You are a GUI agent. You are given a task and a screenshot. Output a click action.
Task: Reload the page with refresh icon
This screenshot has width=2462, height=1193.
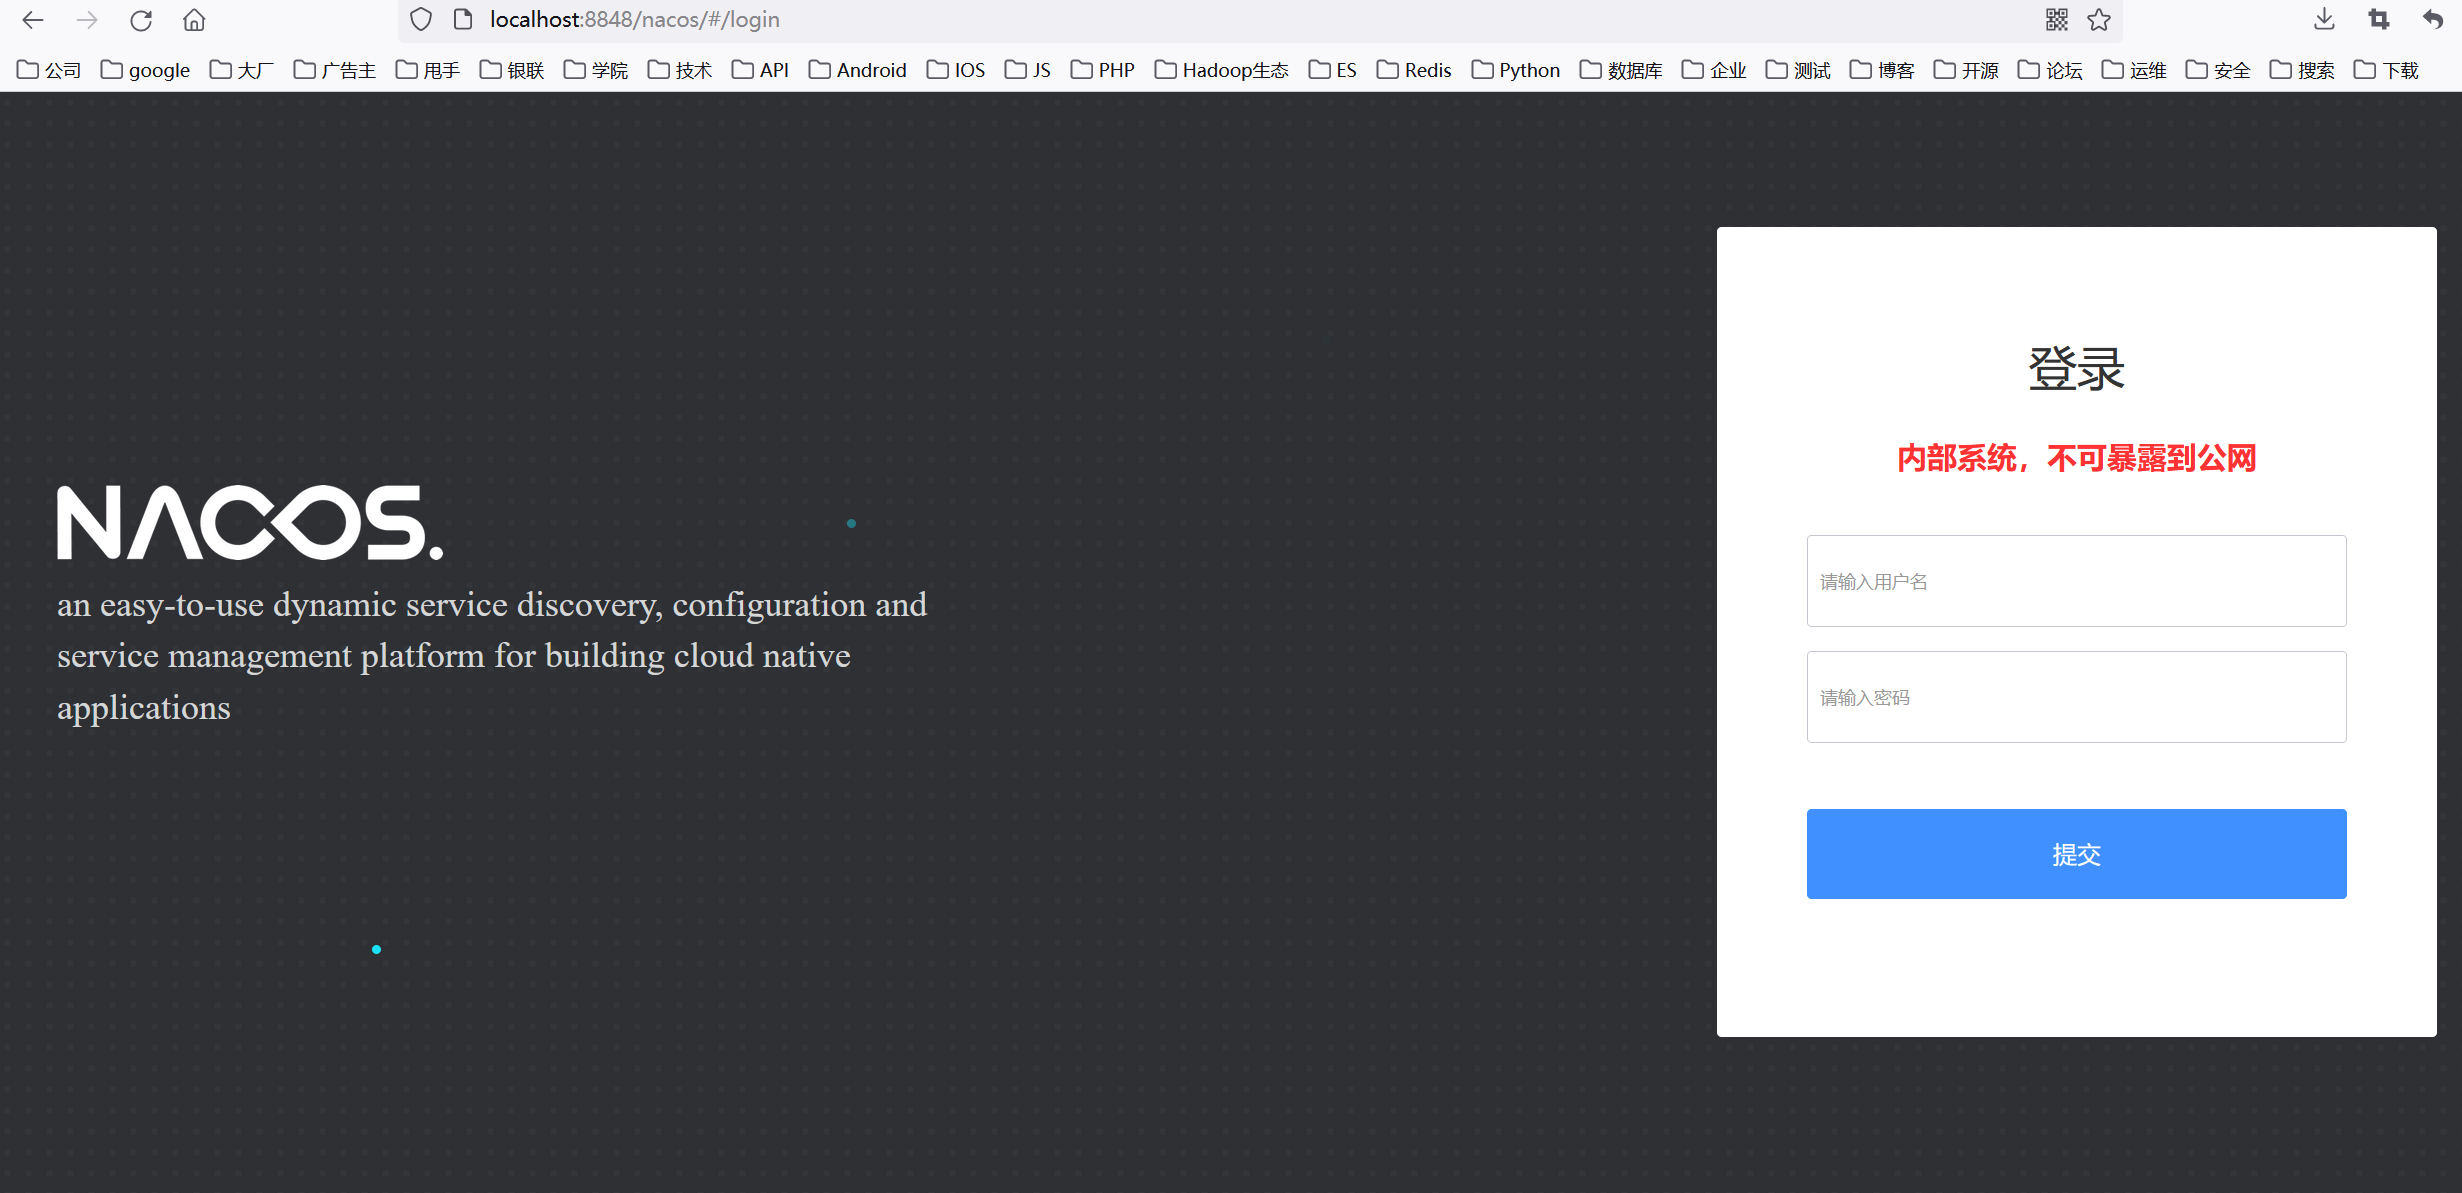tap(141, 20)
